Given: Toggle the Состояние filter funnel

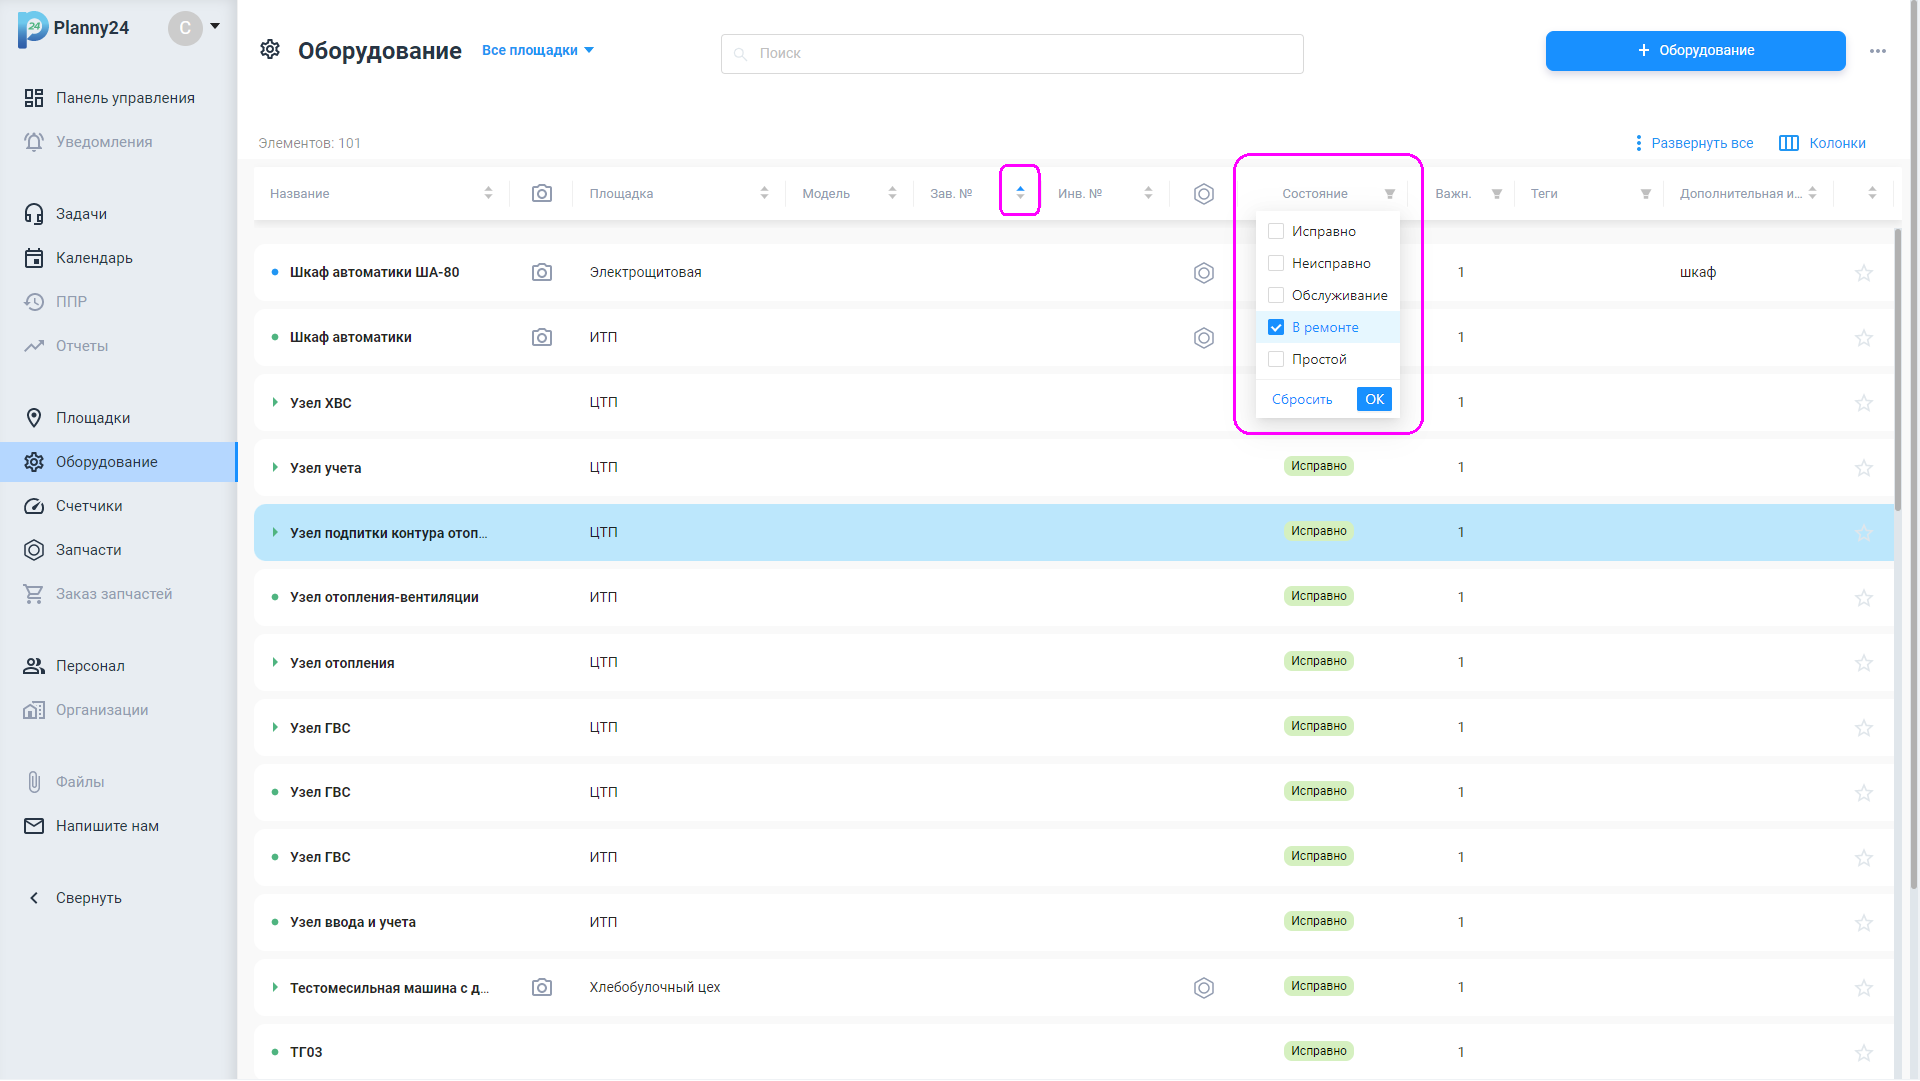Looking at the screenshot, I should pos(1390,194).
